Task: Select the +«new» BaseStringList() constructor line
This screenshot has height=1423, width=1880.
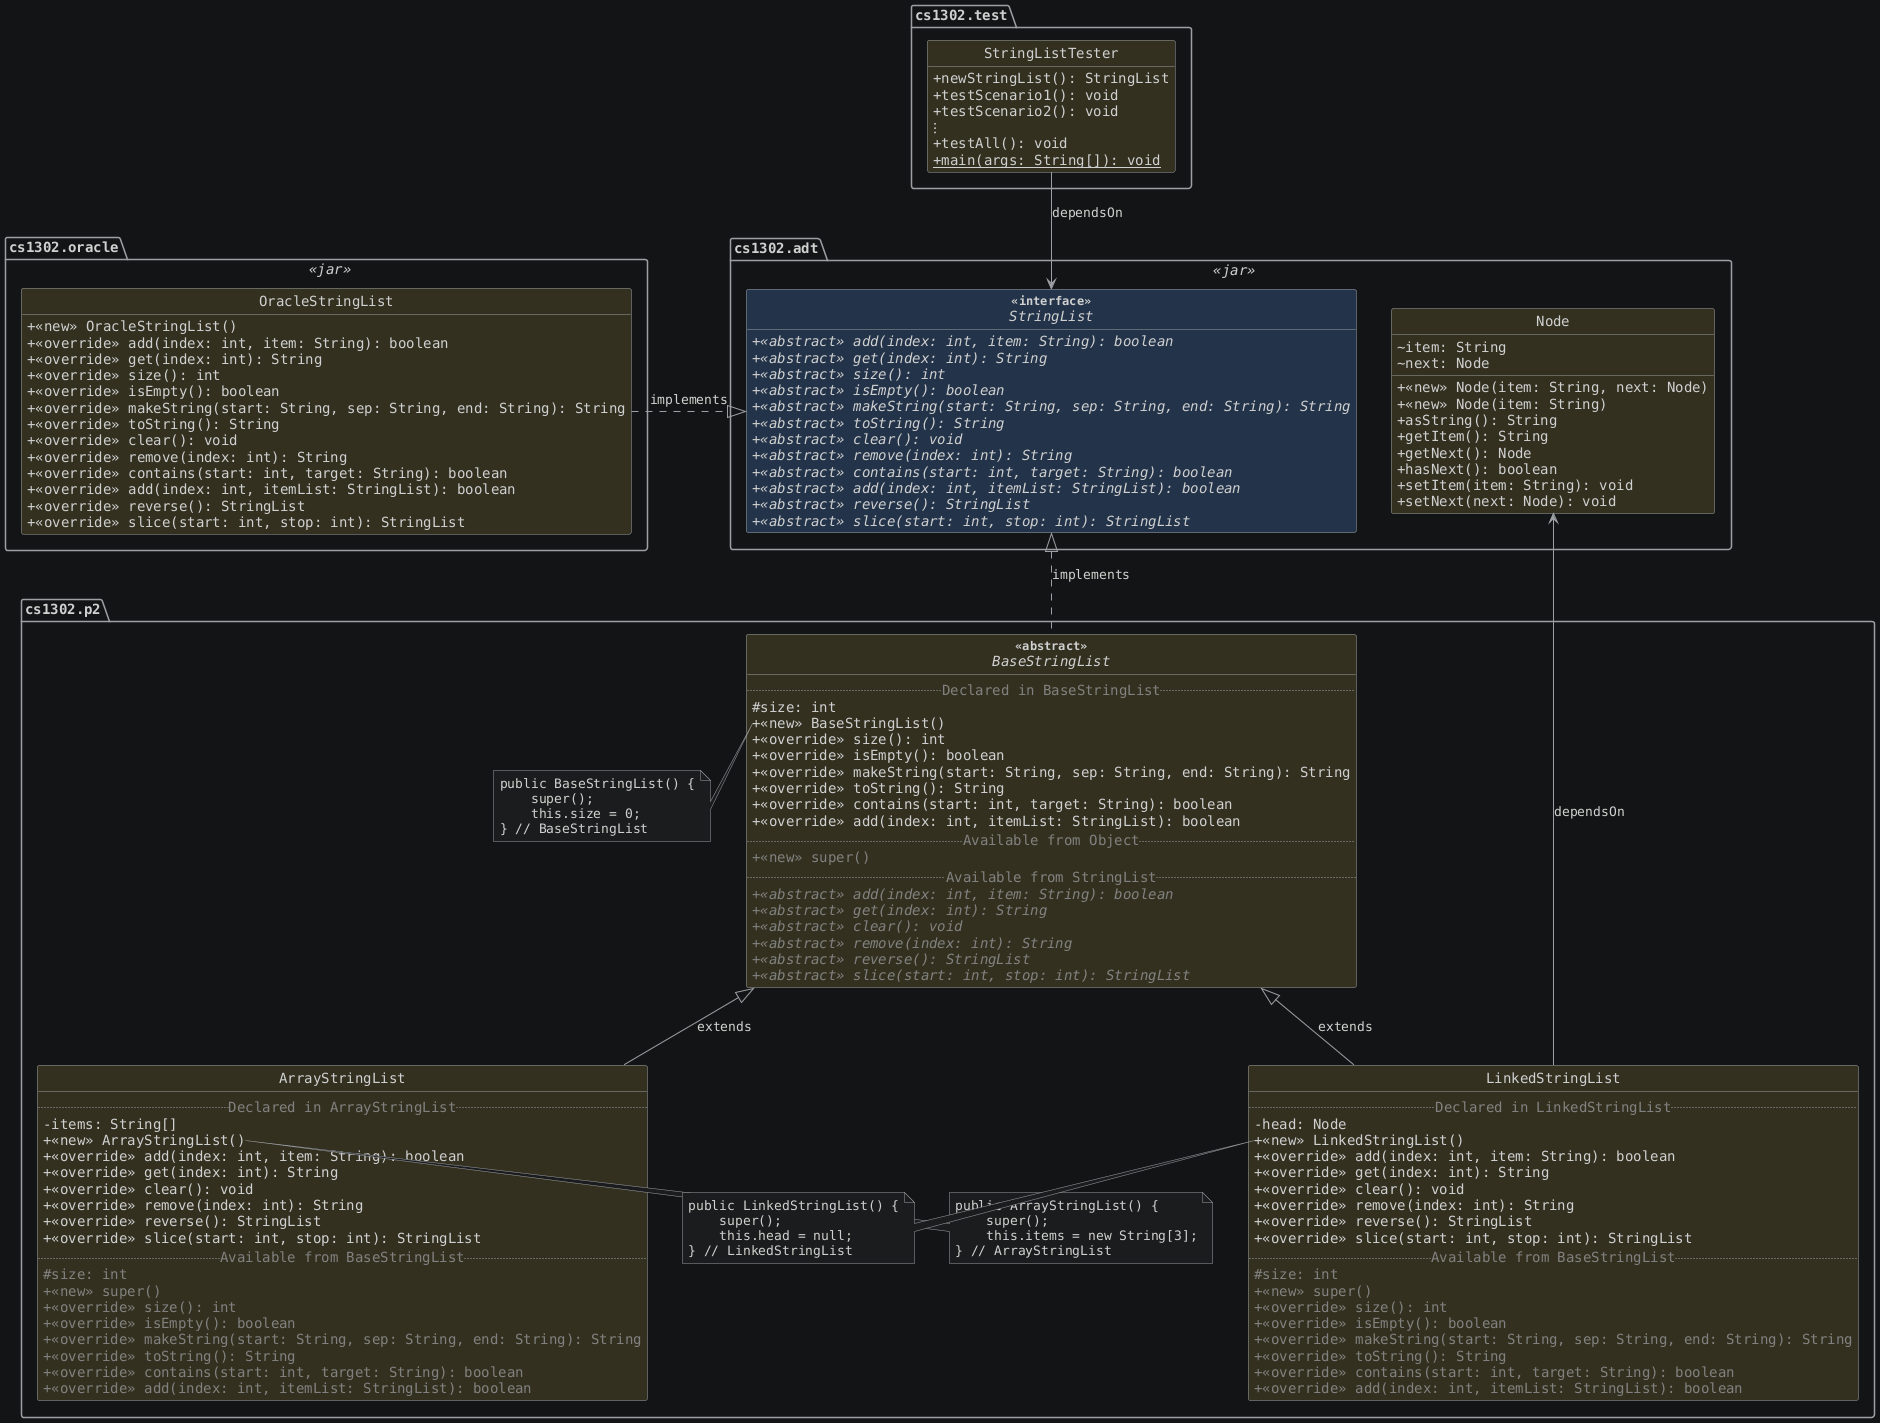Action: click(848, 724)
